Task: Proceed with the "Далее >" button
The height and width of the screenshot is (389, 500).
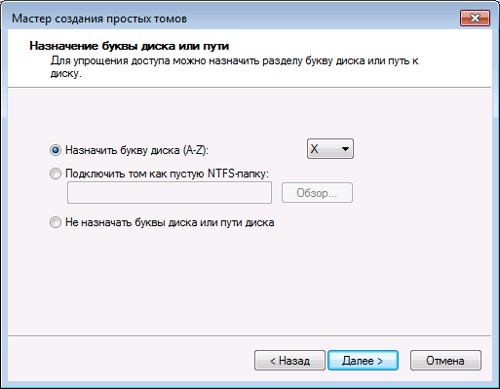Action: point(363,360)
